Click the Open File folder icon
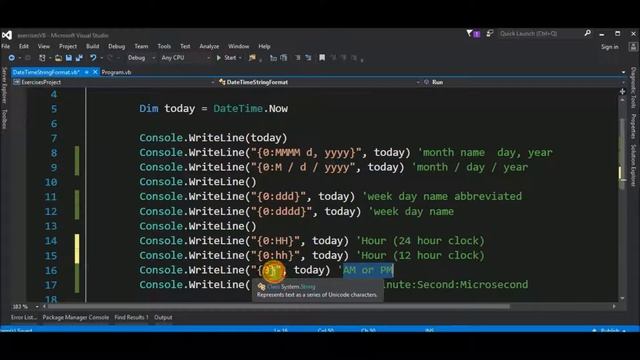Image resolution: width=640 pixels, height=360 pixels. click(58, 58)
